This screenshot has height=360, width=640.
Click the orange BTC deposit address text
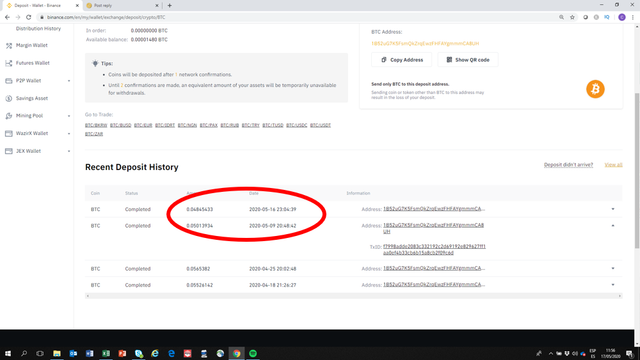[425, 43]
